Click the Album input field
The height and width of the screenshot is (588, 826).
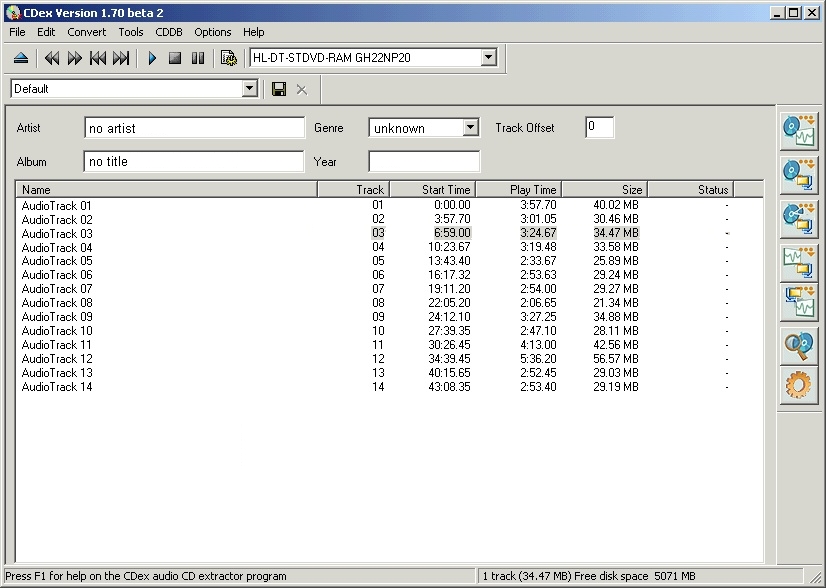click(194, 161)
